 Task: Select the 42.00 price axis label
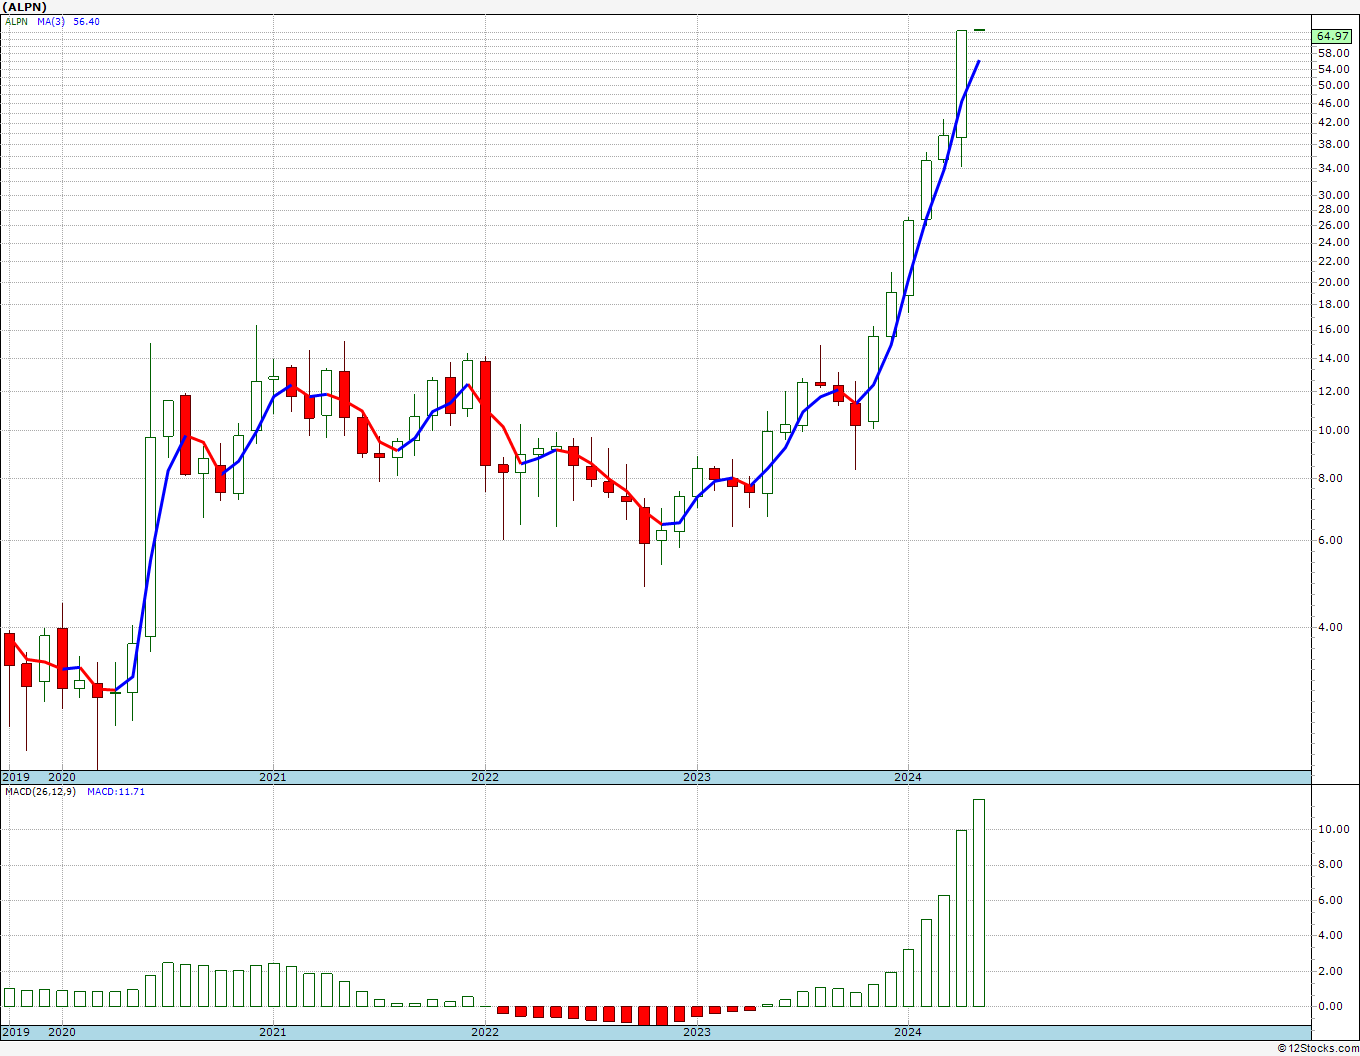coord(1334,122)
